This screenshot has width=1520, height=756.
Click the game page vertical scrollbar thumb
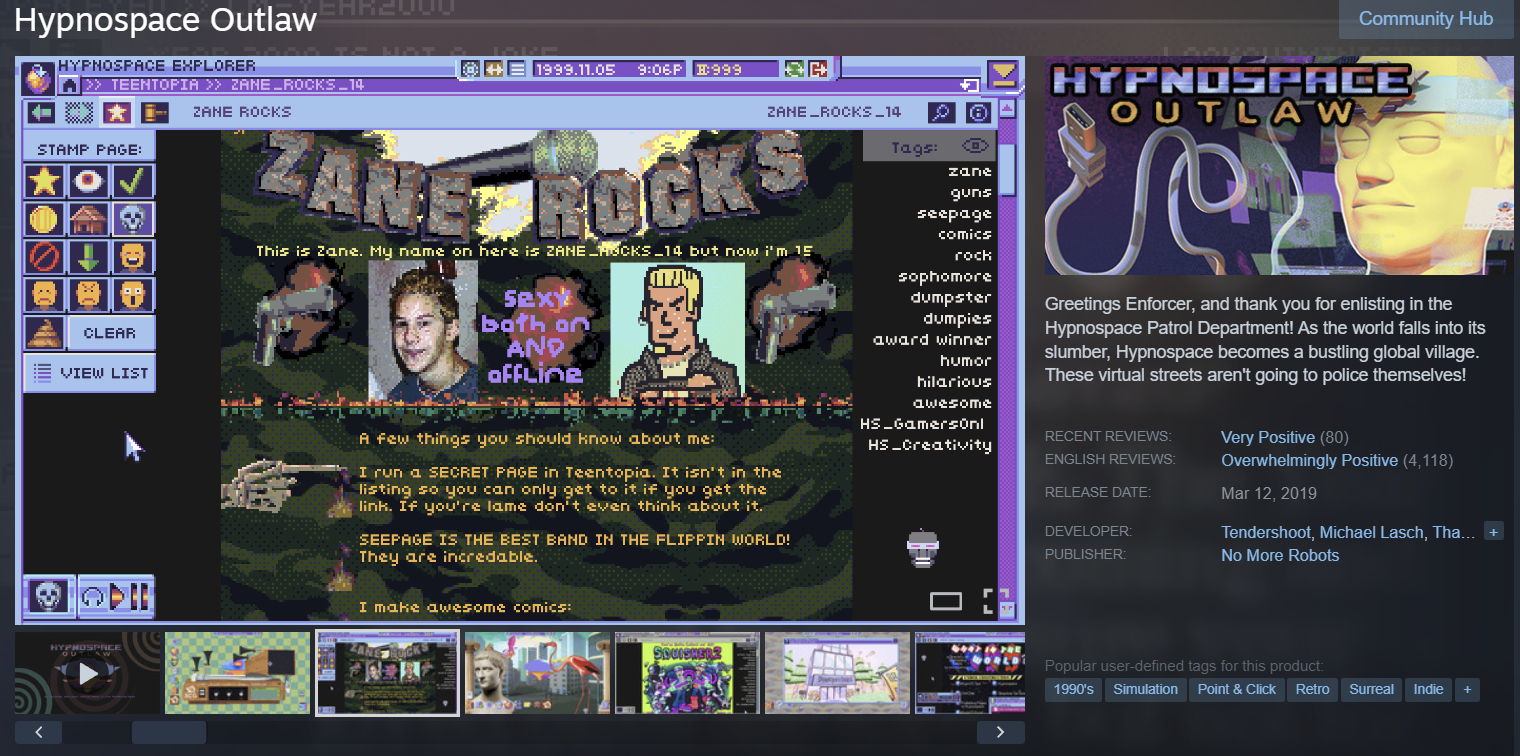(x=1007, y=169)
